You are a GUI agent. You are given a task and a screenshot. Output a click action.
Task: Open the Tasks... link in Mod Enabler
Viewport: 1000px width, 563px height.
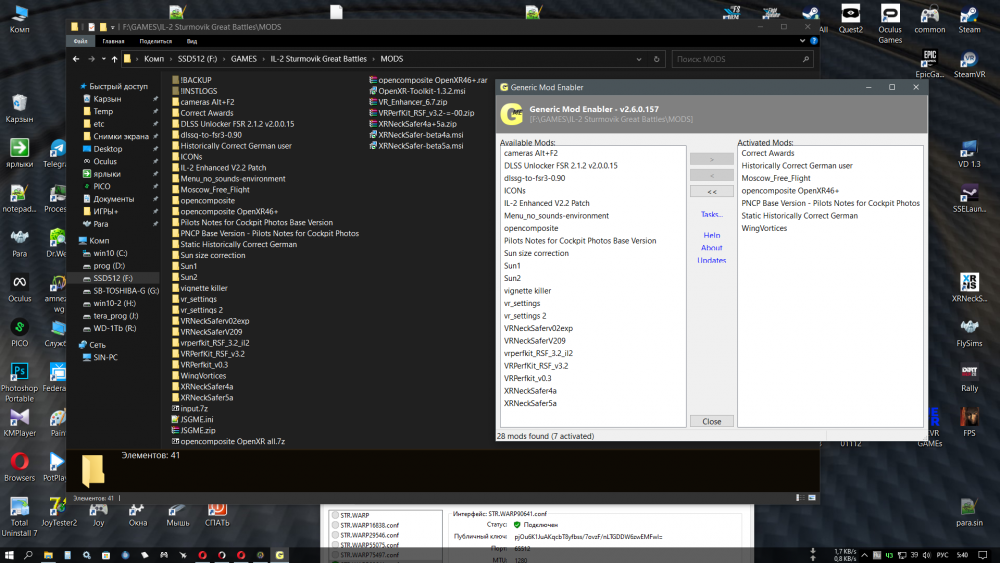(711, 214)
